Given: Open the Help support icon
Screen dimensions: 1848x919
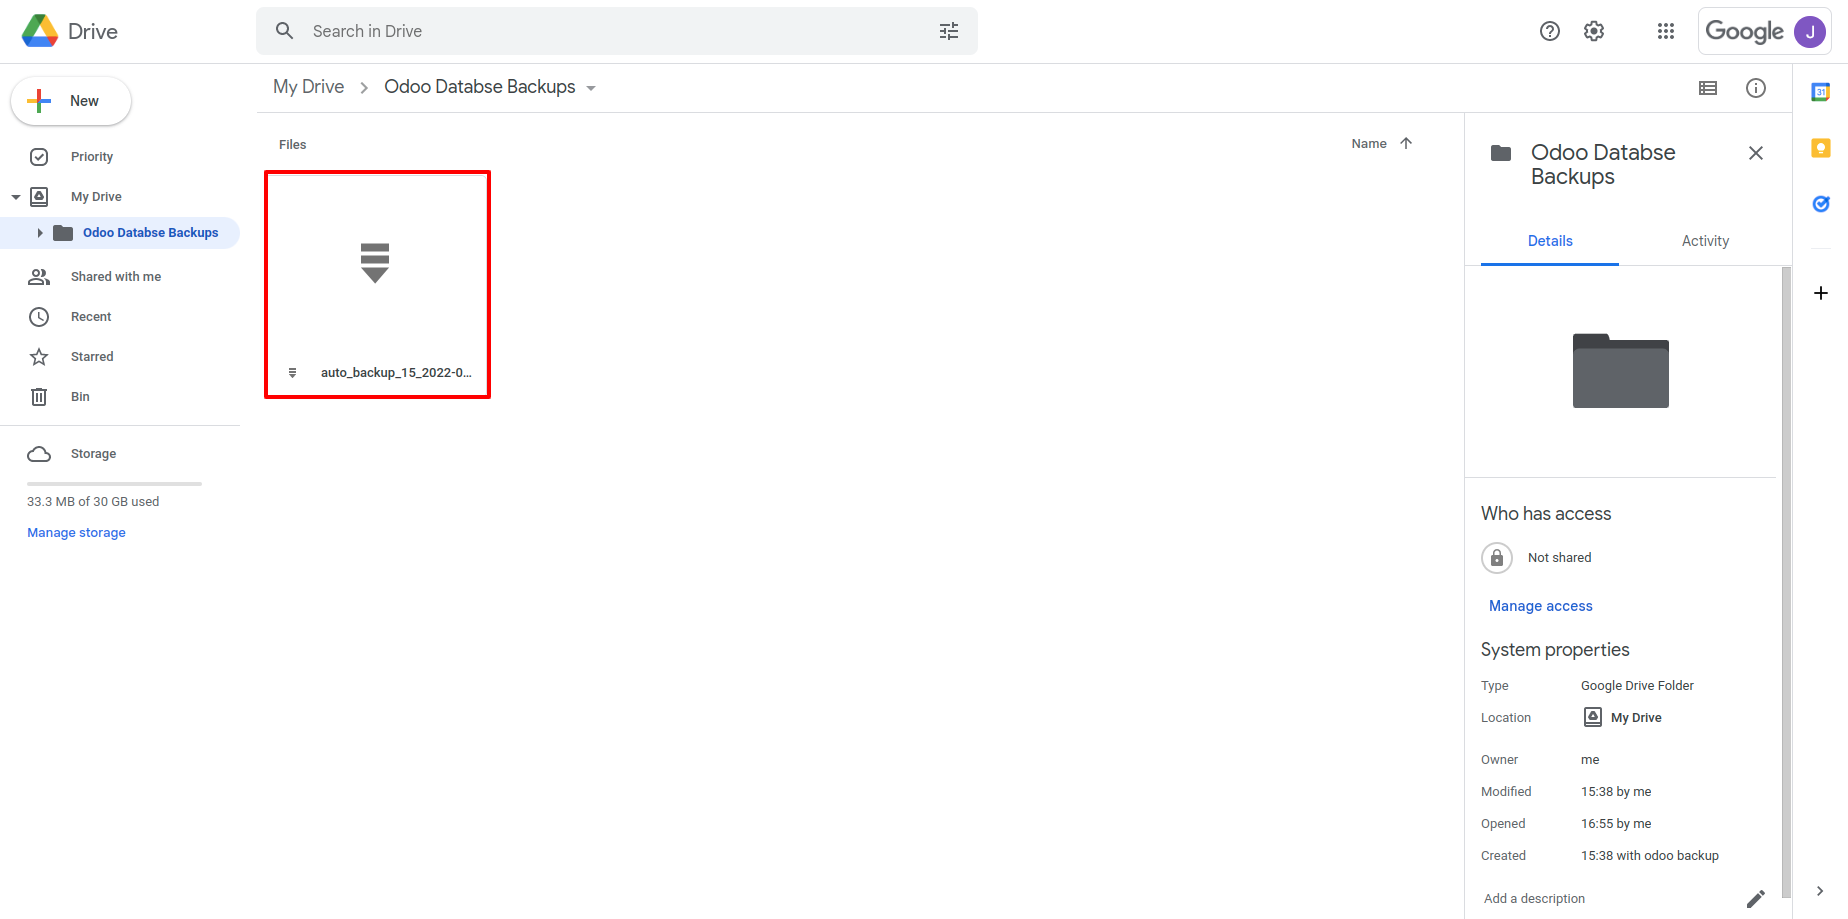Looking at the screenshot, I should 1550,31.
